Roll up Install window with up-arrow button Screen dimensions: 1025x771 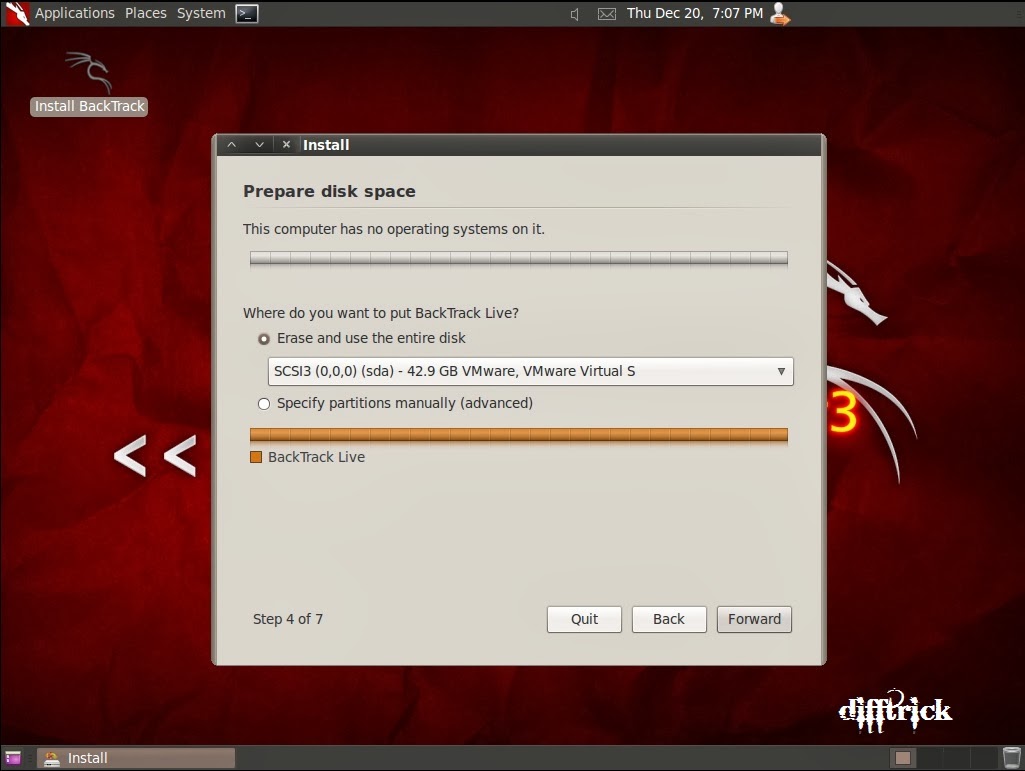pyautogui.click(x=231, y=145)
